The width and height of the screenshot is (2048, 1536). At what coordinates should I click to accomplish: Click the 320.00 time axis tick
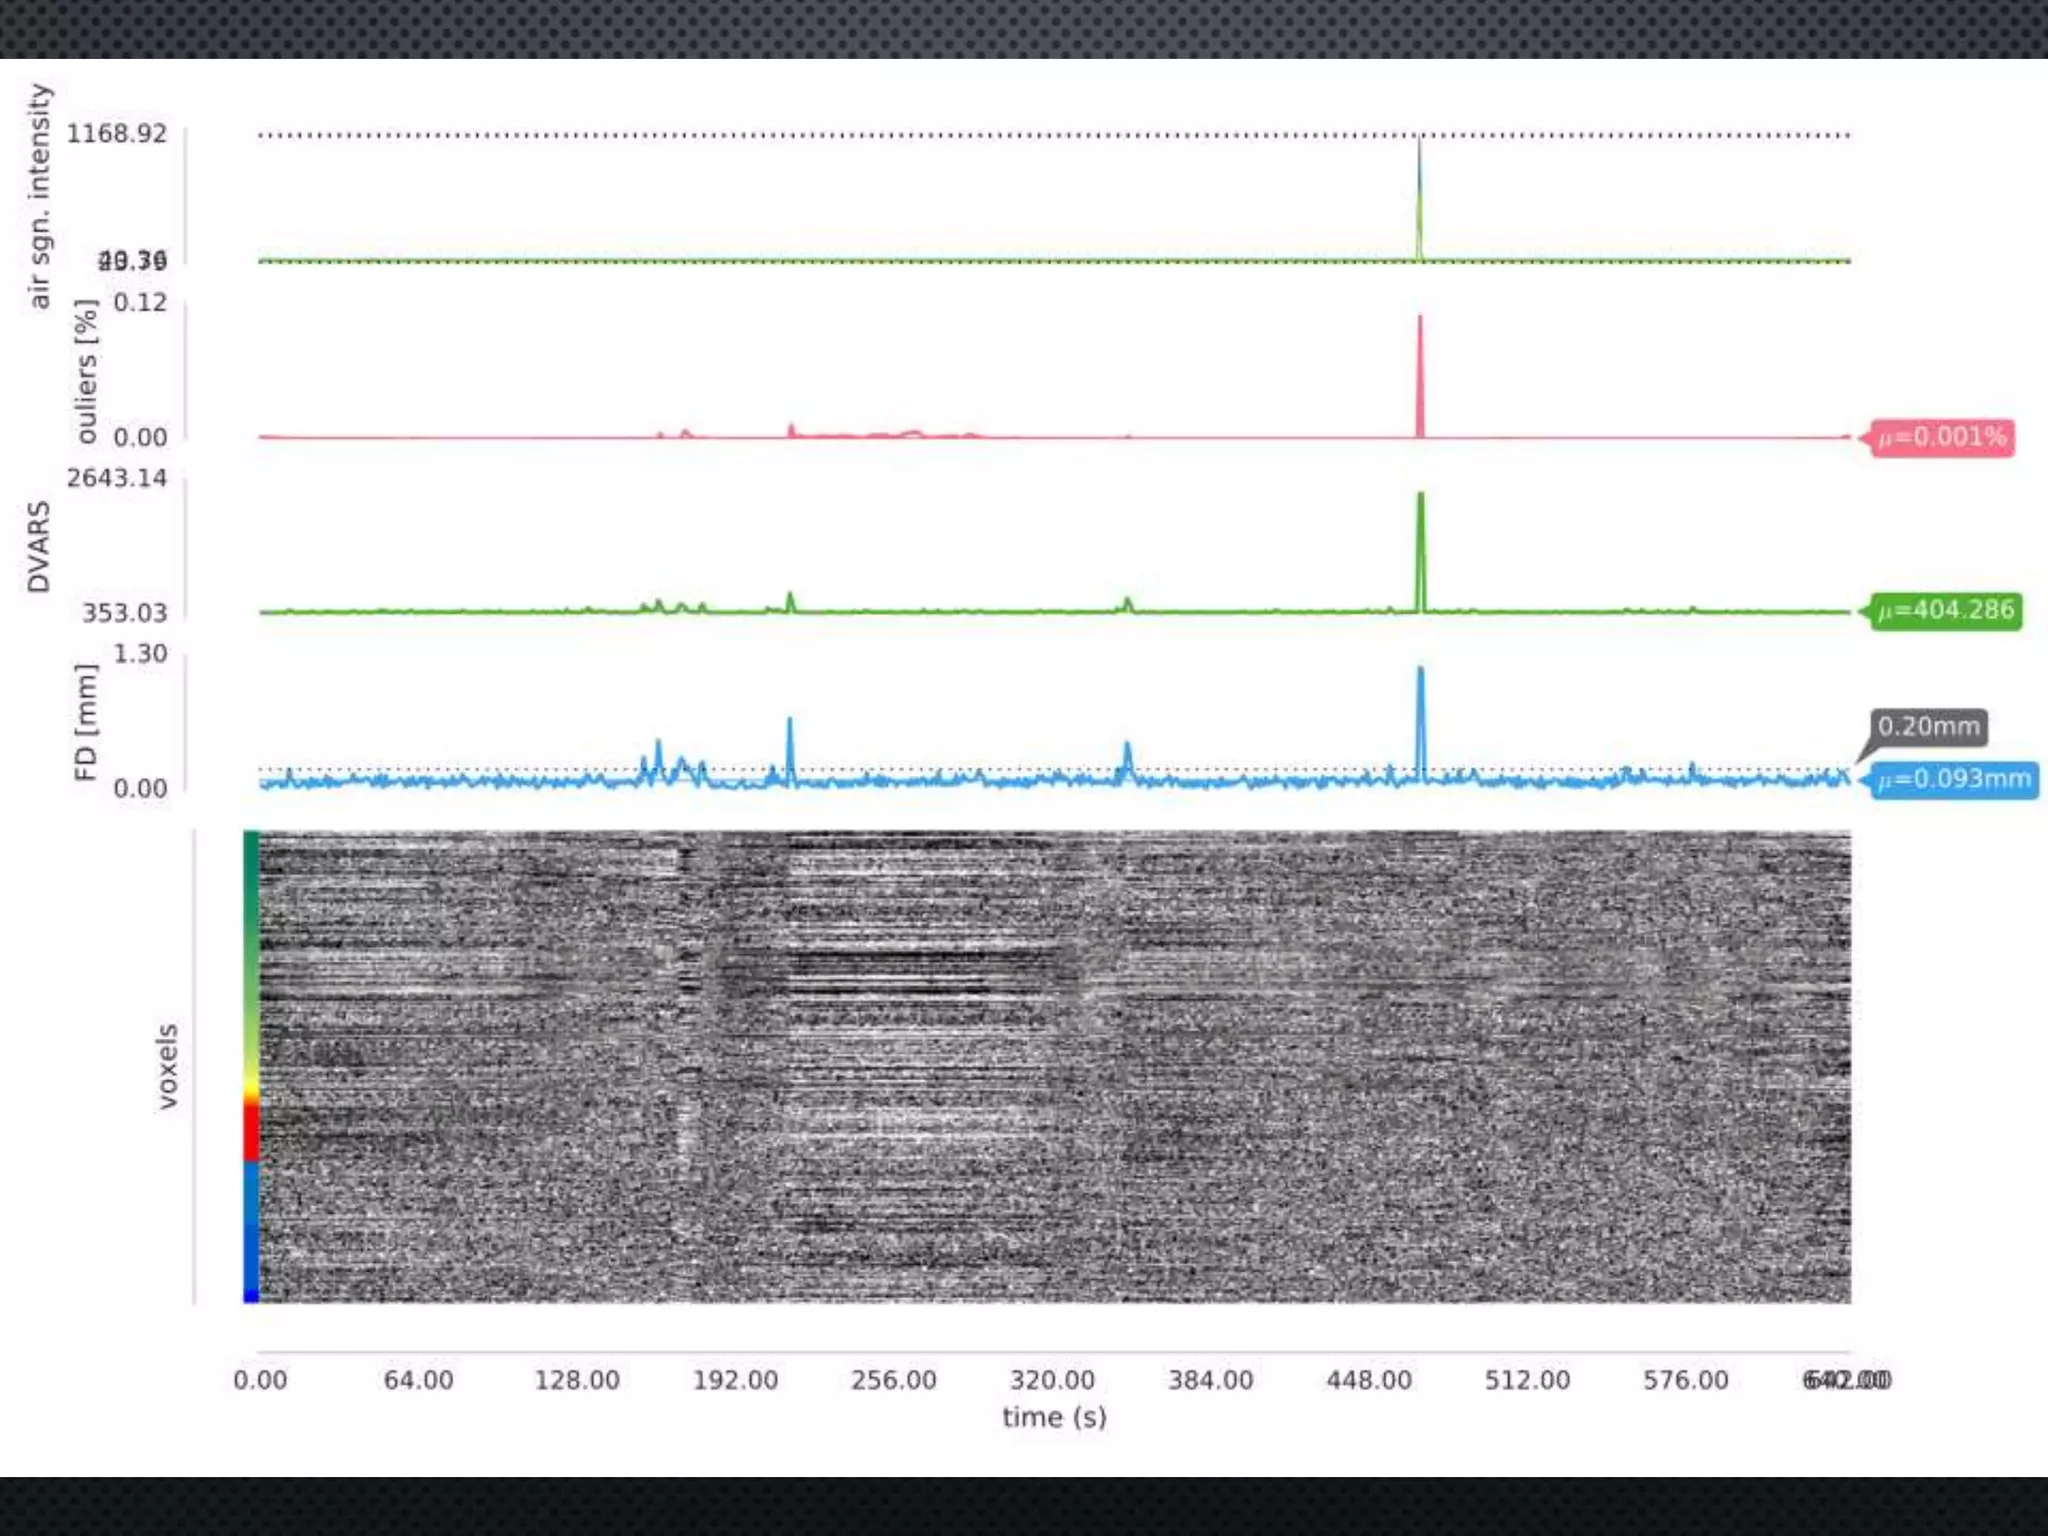[1052, 1380]
